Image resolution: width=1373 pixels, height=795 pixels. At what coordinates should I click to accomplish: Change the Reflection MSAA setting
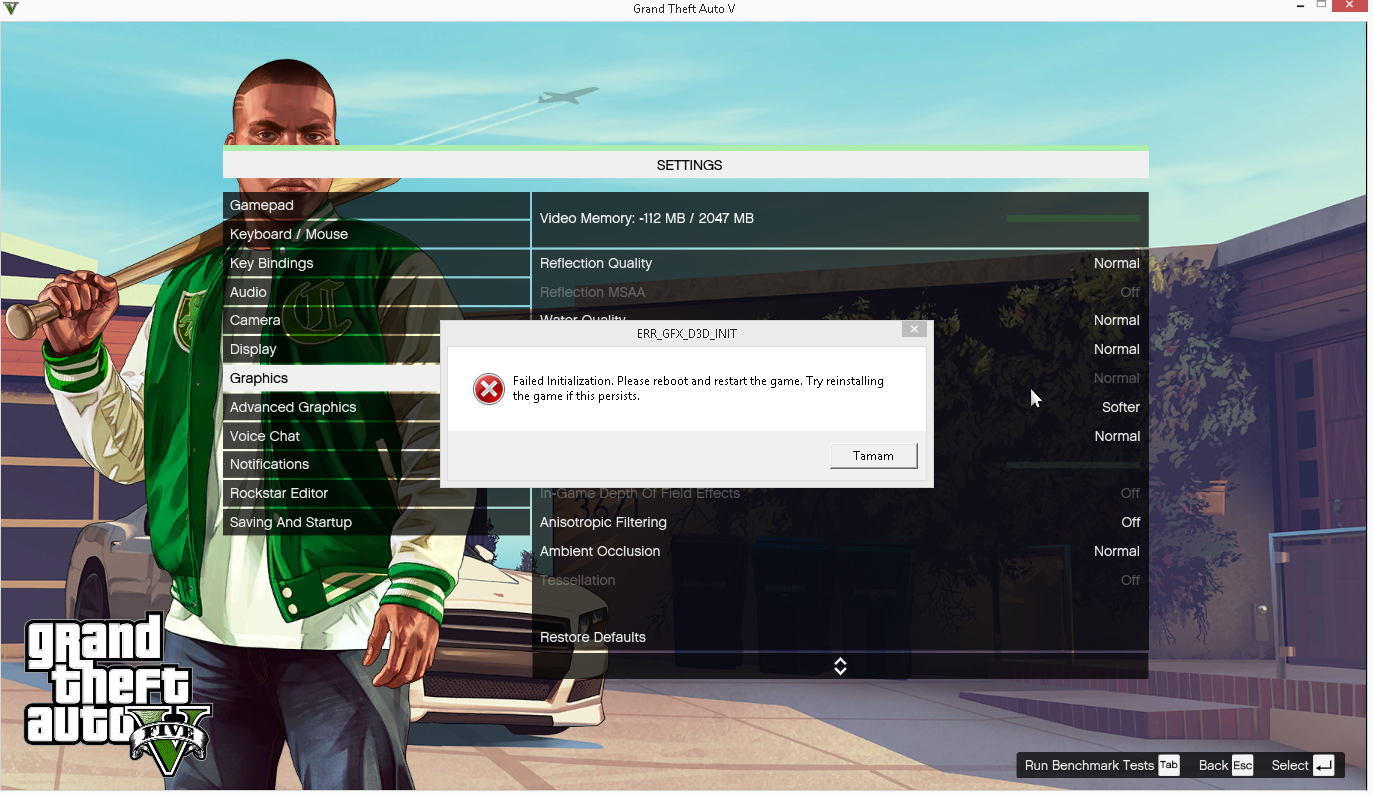840,292
